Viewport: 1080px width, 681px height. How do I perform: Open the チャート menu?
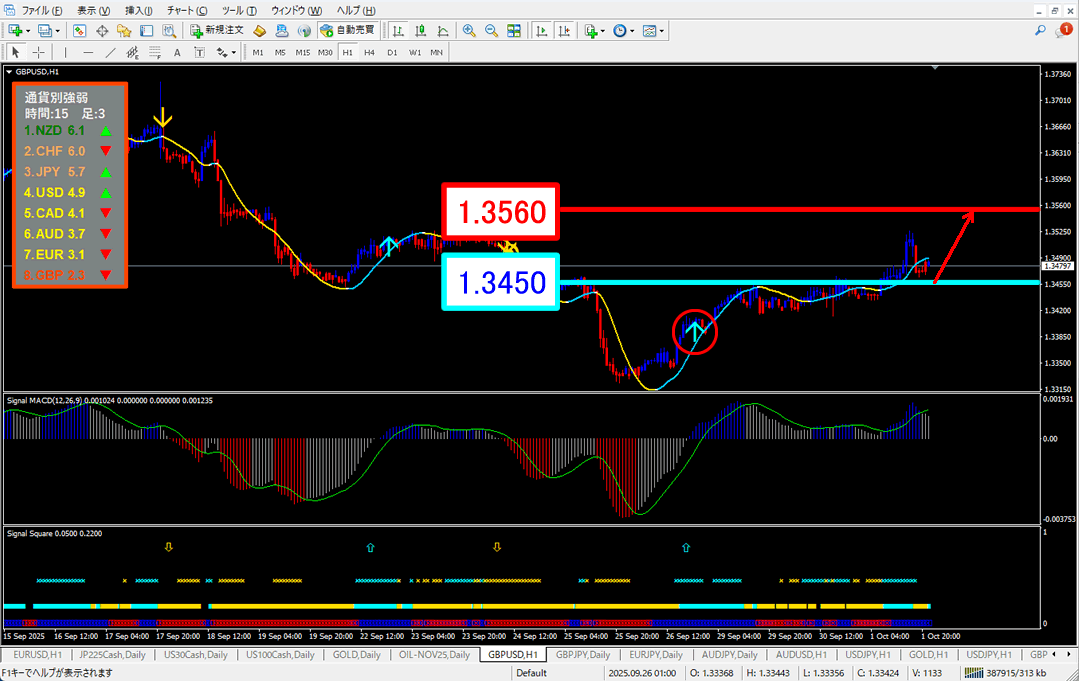click(181, 10)
